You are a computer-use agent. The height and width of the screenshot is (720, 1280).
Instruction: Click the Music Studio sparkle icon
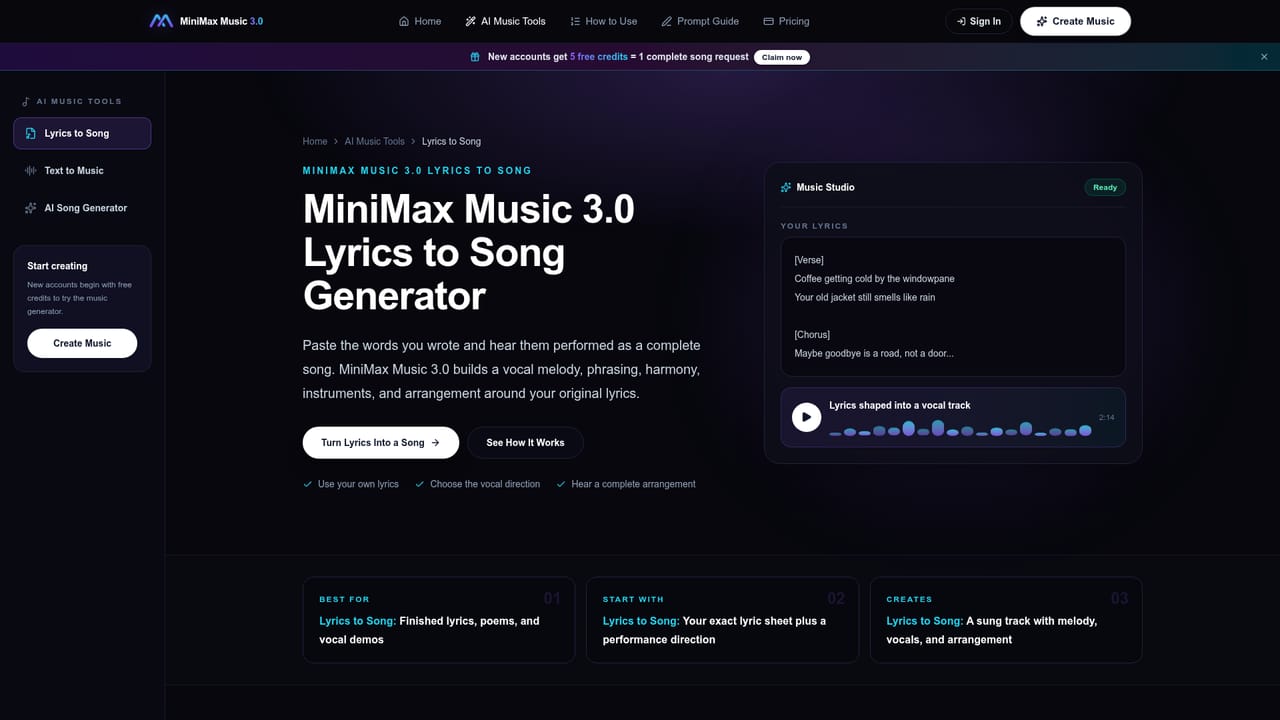click(x=785, y=187)
